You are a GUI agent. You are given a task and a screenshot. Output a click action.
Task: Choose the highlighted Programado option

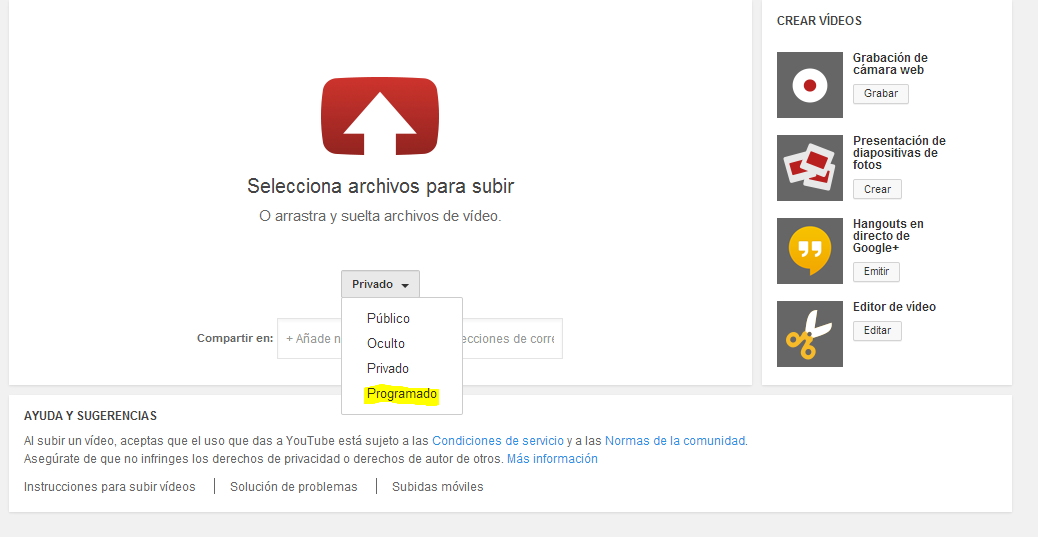tap(402, 394)
